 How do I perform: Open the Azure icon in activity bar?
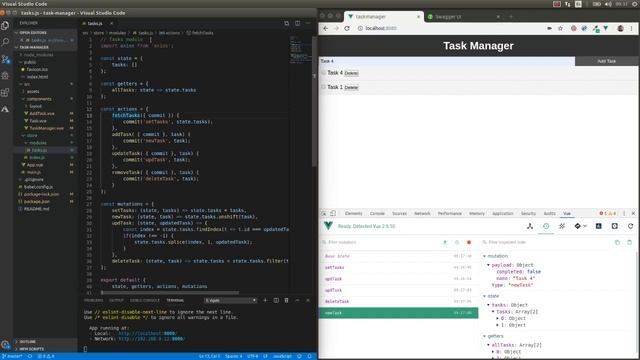5,109
